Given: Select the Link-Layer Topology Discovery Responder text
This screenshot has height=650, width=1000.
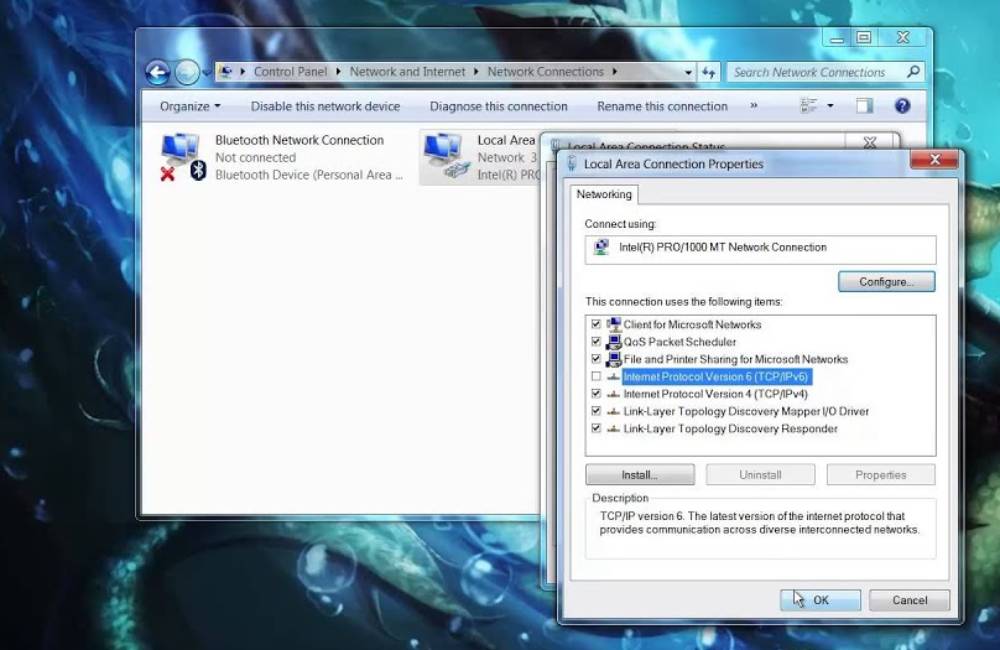Looking at the screenshot, I should [730, 429].
